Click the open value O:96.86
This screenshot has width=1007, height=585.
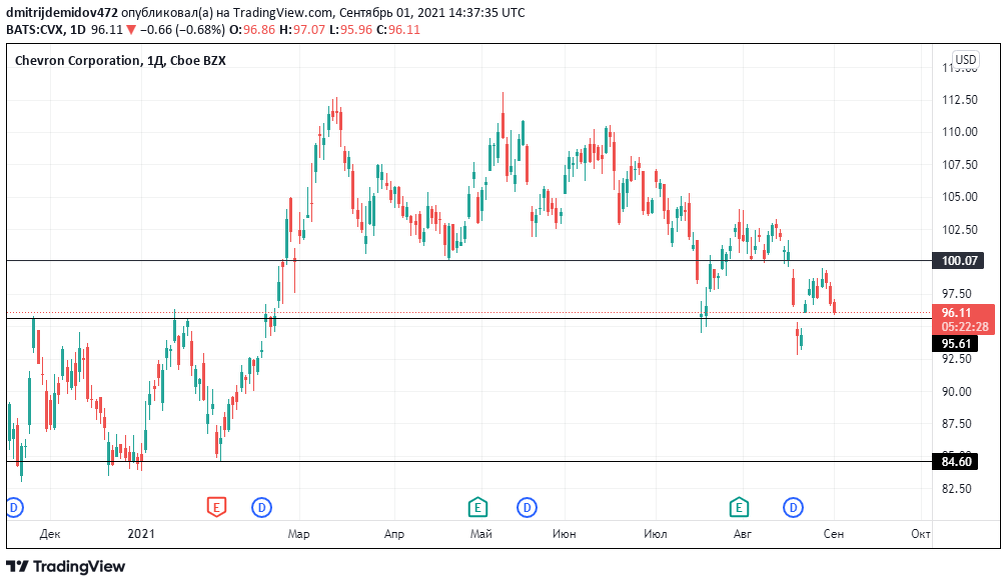coord(252,30)
